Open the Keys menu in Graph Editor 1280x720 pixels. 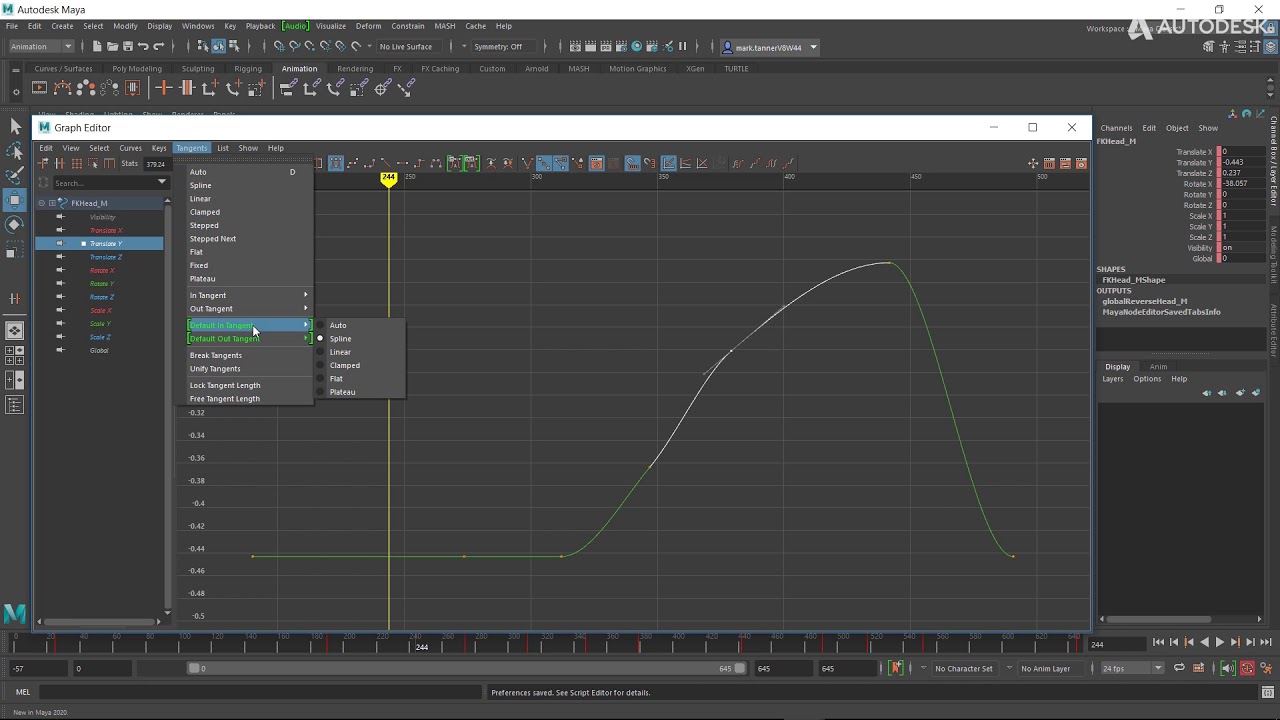pos(159,148)
